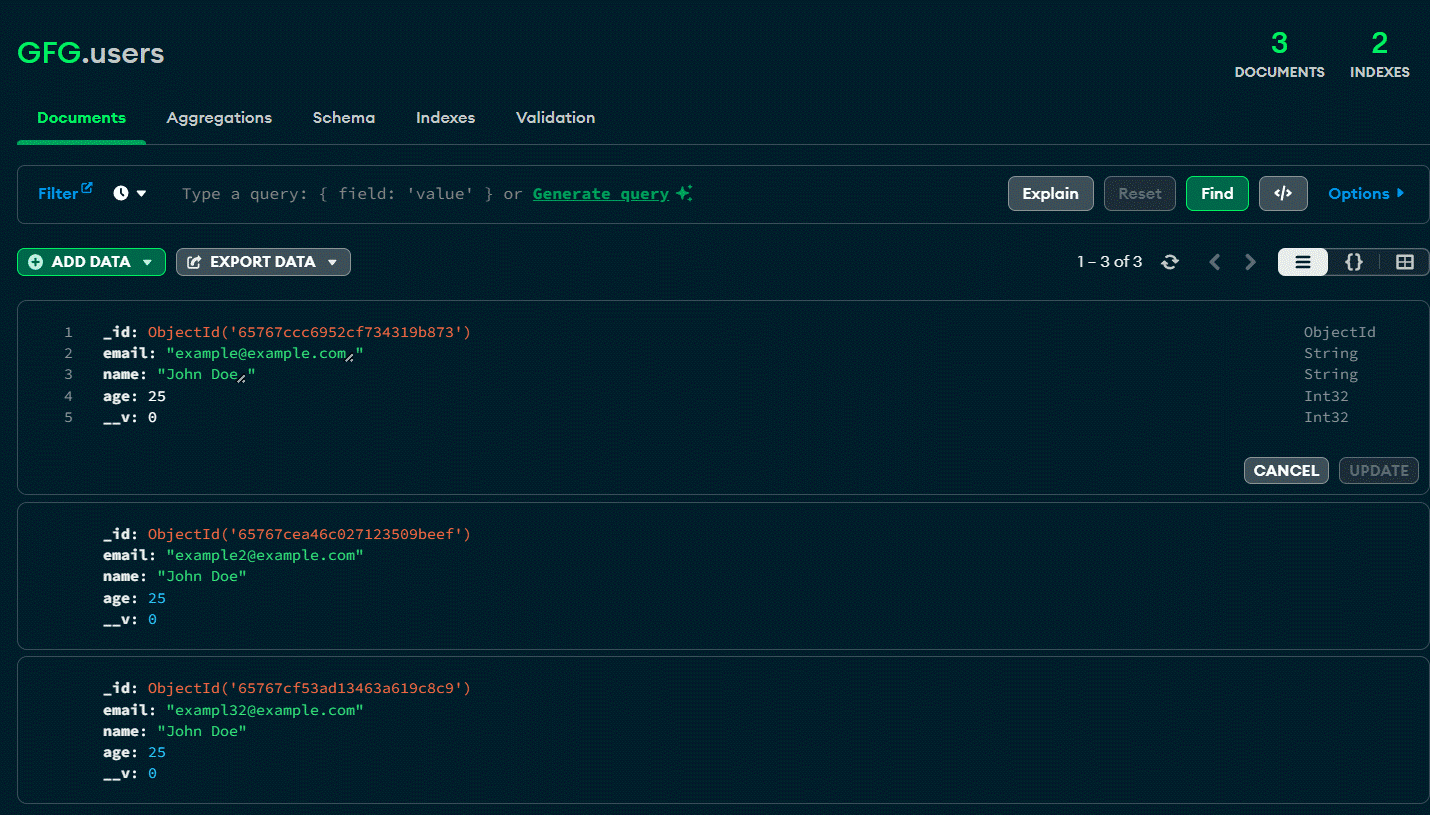The height and width of the screenshot is (815, 1430).
Task: Switch to the Aggregations tab
Action: point(219,118)
